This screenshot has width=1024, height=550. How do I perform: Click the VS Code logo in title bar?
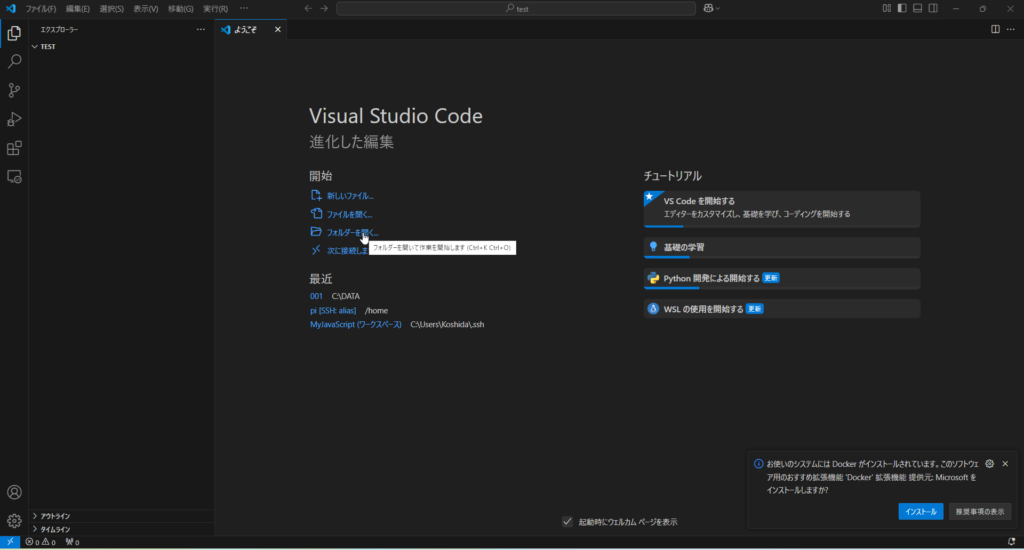[10, 8]
